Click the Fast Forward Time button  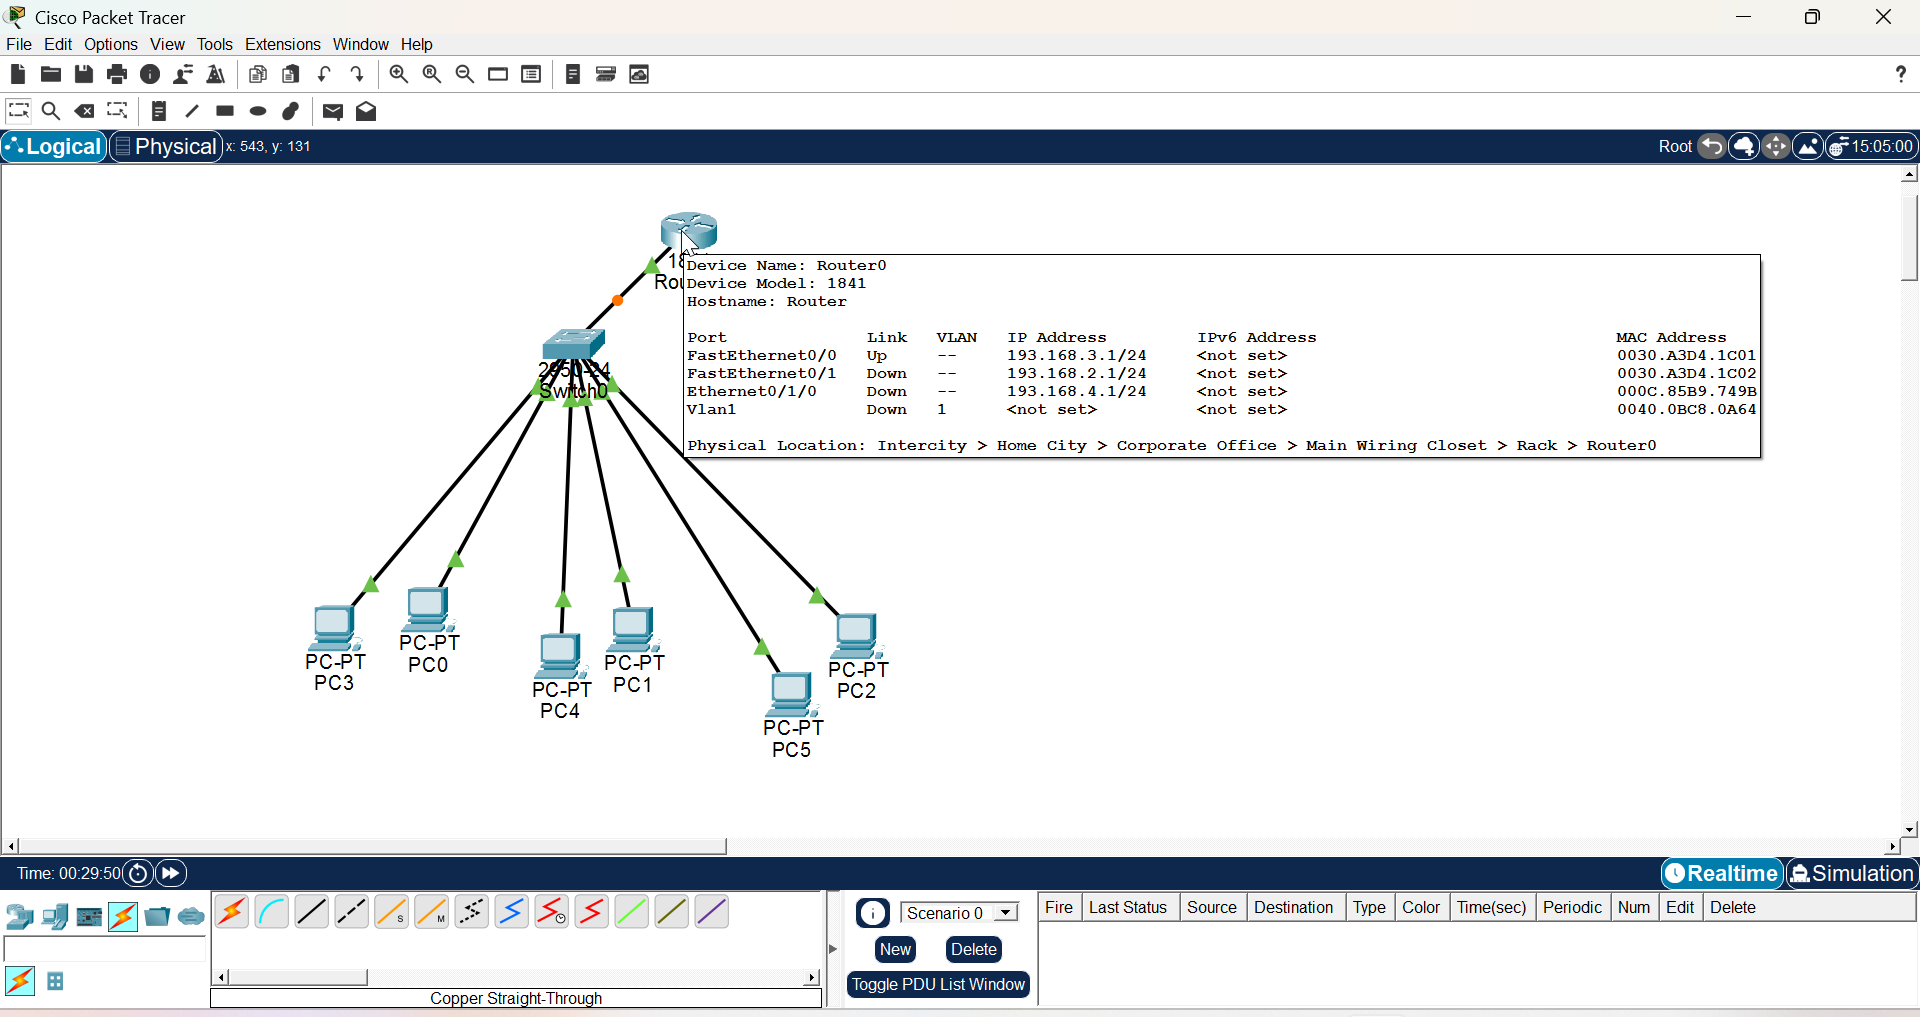click(171, 873)
